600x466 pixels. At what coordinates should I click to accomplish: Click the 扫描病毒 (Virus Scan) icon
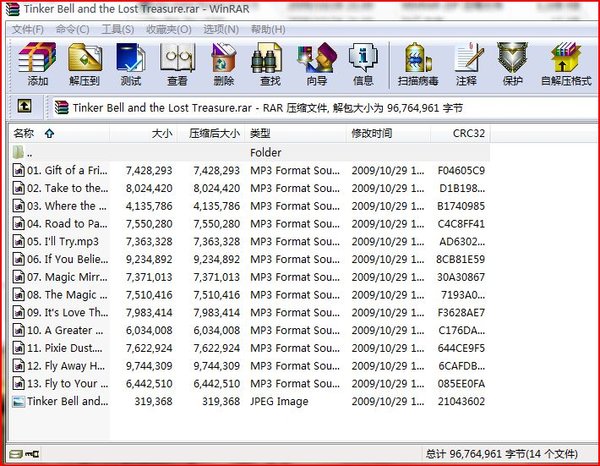[418, 57]
